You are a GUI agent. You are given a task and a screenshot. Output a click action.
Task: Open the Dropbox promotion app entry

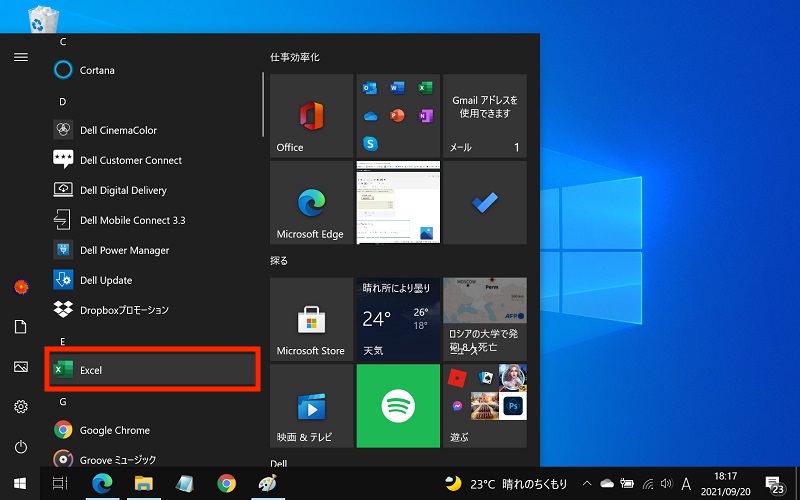(124, 310)
